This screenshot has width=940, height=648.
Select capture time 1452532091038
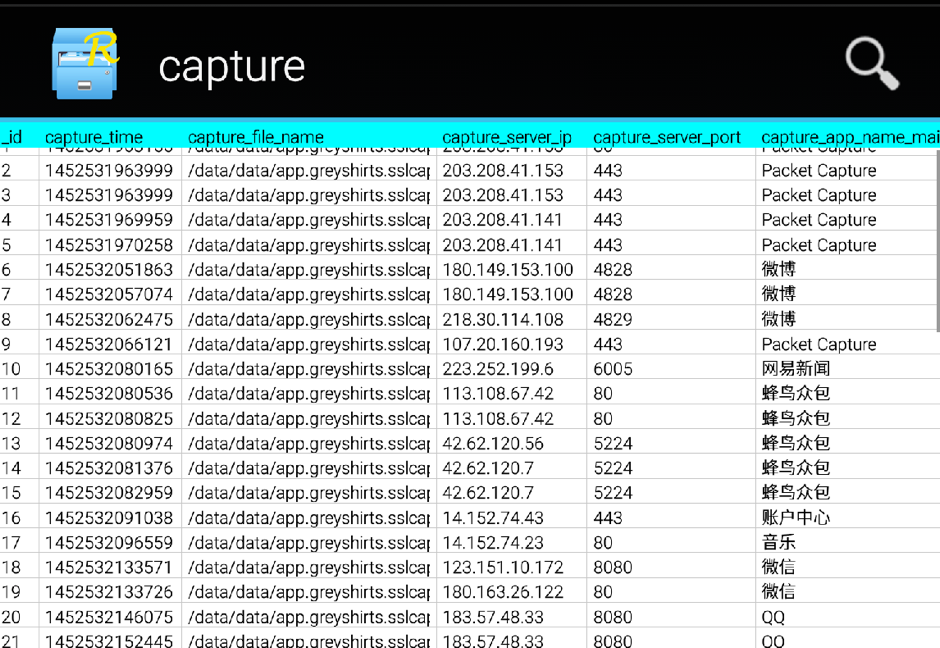tap(109, 517)
